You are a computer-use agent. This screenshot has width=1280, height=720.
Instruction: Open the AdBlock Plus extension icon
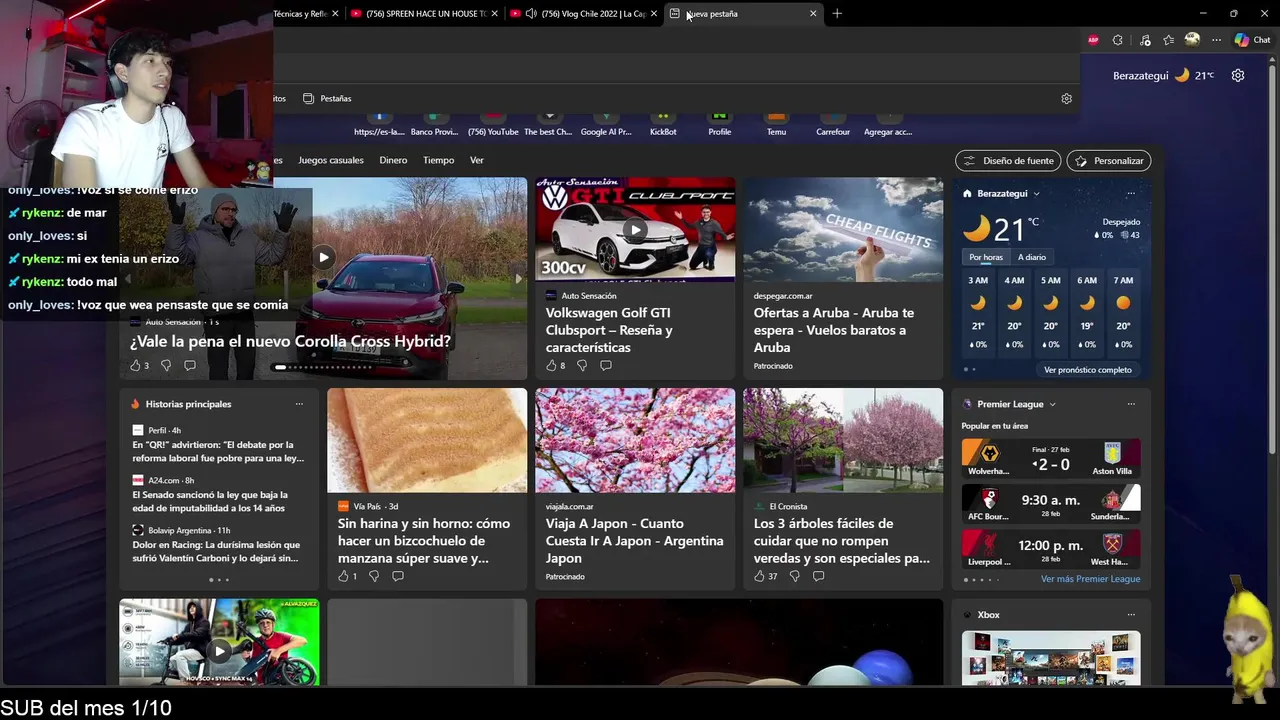[x=1093, y=40]
